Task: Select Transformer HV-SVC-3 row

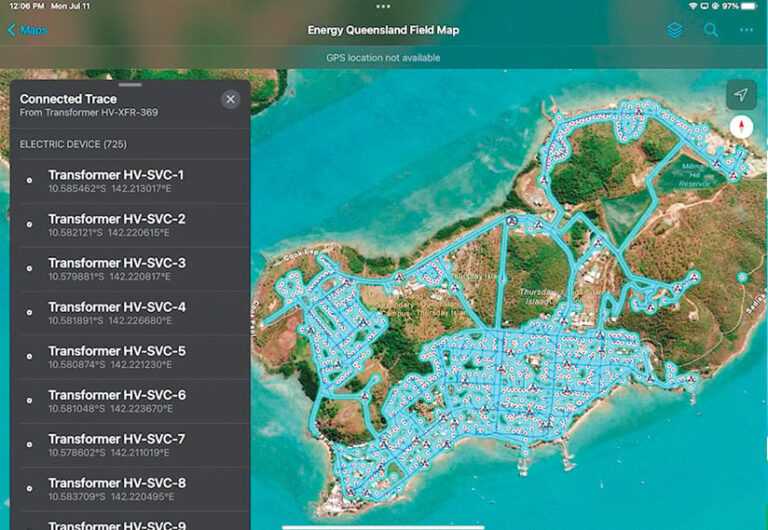Action: click(x=130, y=269)
